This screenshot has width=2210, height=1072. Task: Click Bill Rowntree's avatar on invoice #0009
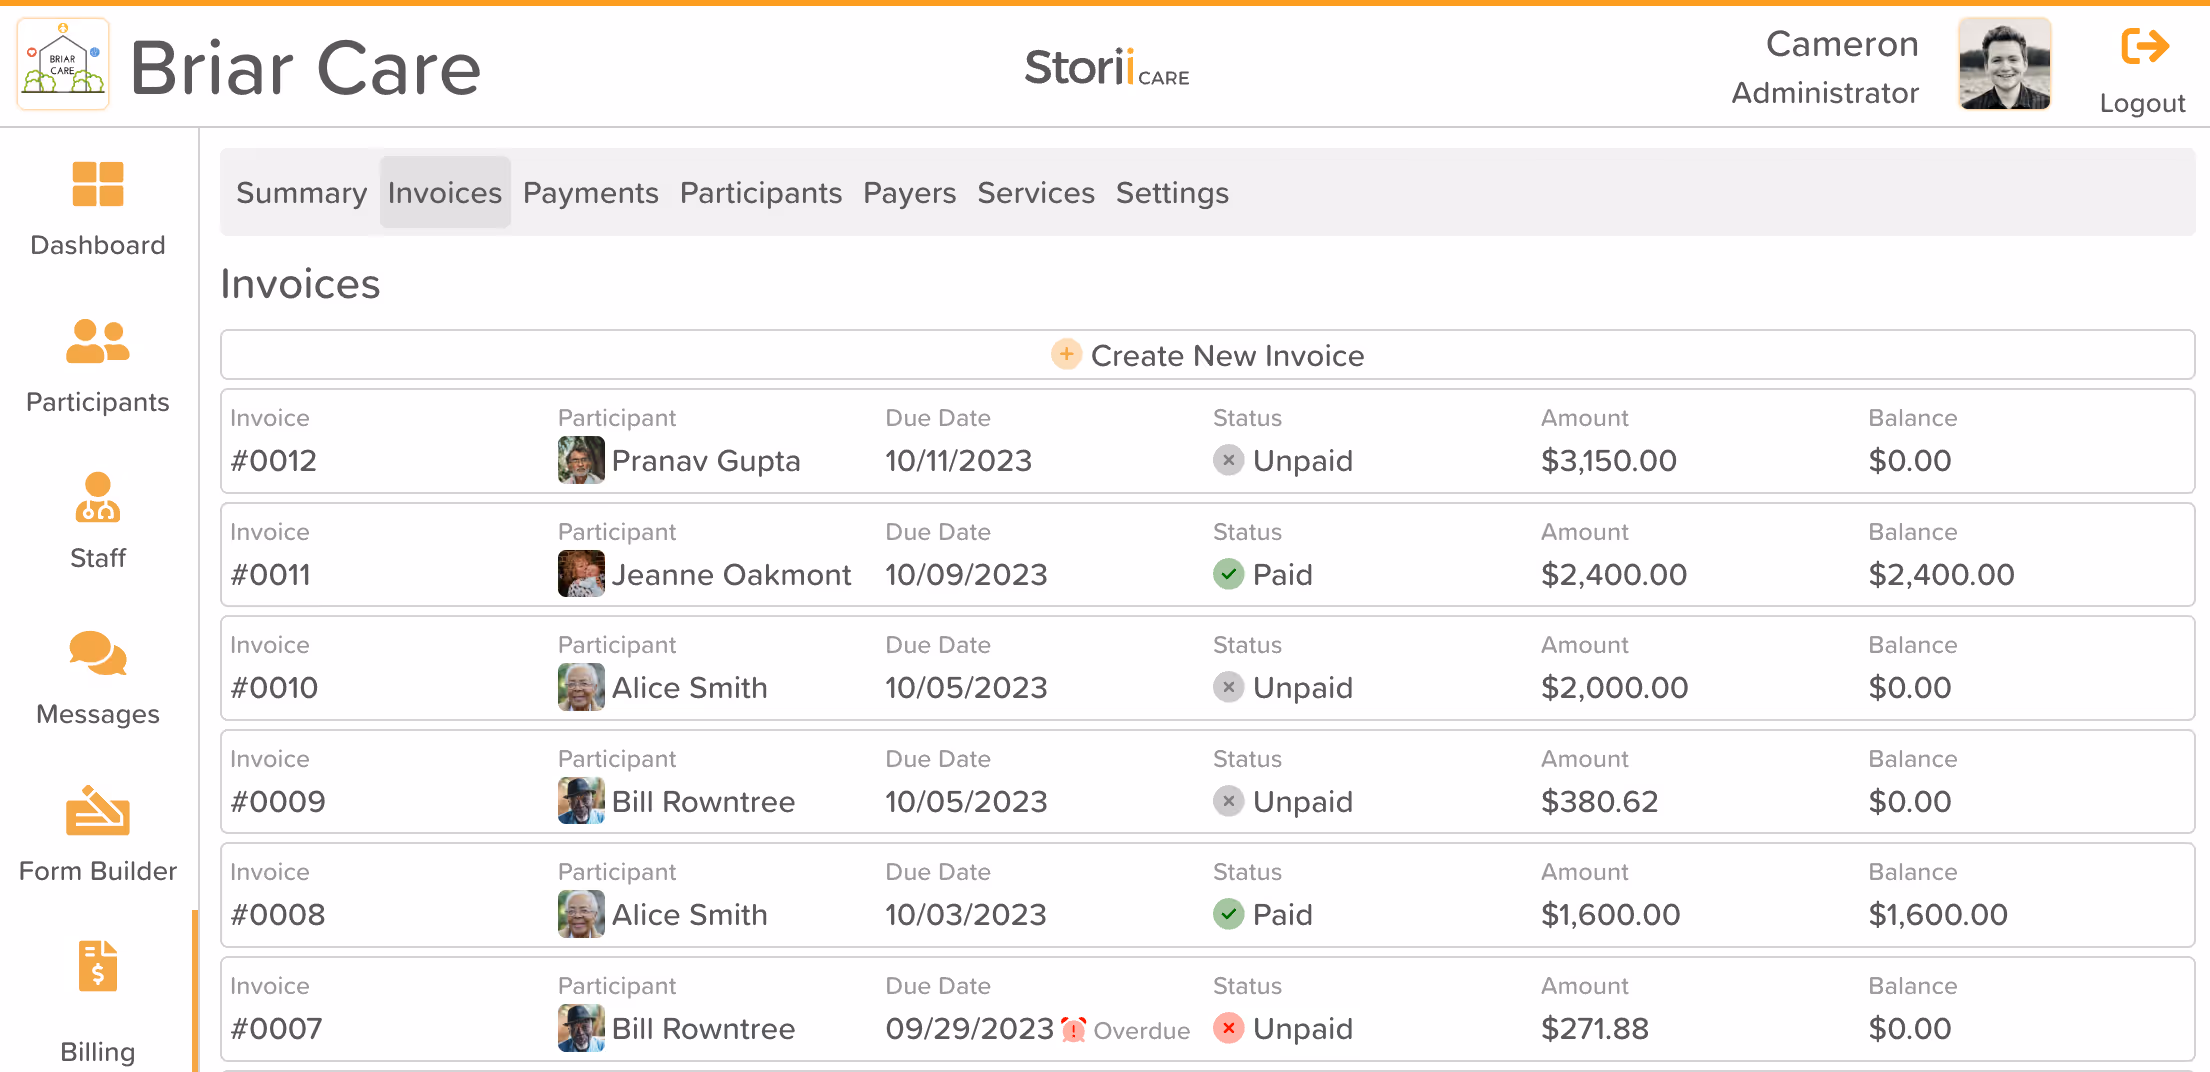(x=581, y=801)
